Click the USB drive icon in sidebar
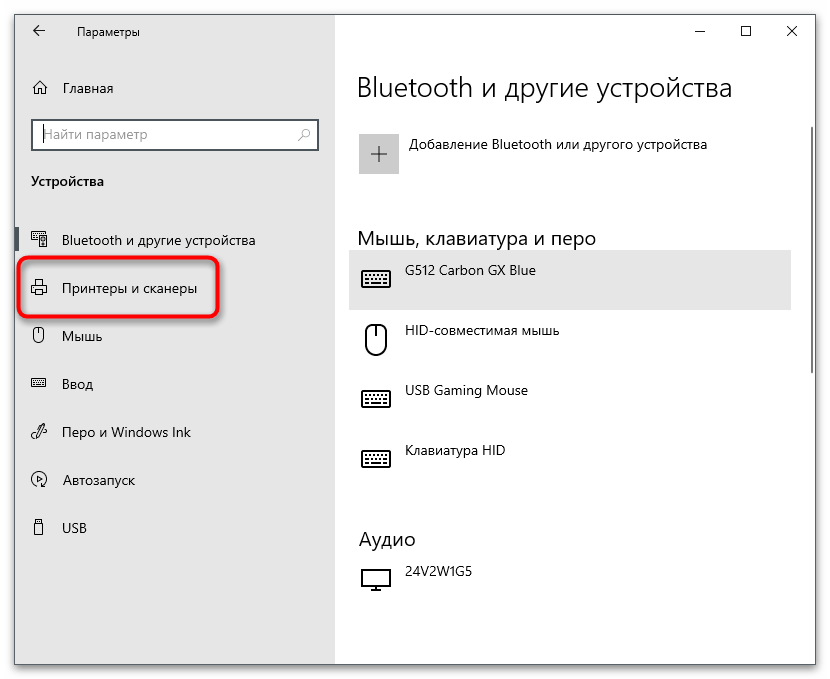830x679 pixels. pyautogui.click(x=40, y=528)
